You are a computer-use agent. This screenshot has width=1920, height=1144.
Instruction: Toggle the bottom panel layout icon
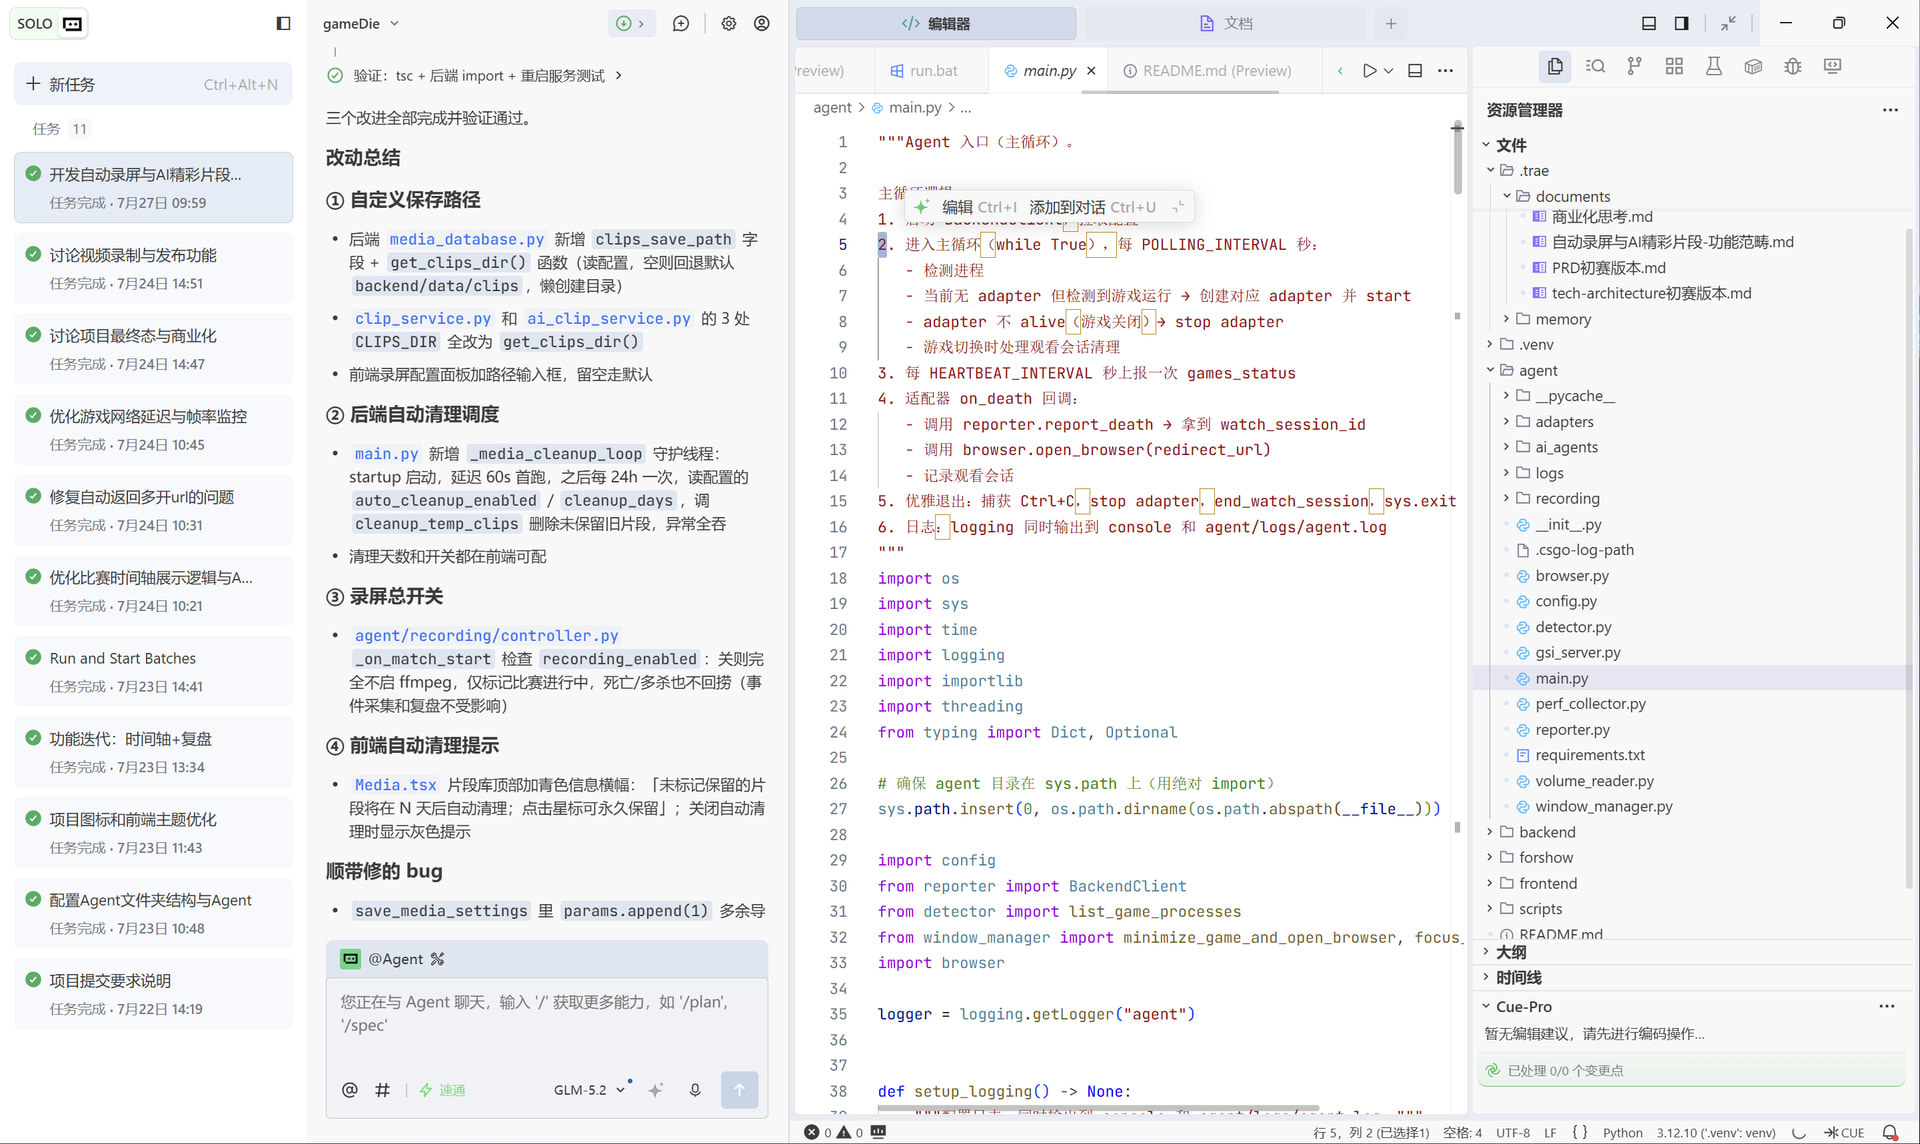[x=1649, y=23]
